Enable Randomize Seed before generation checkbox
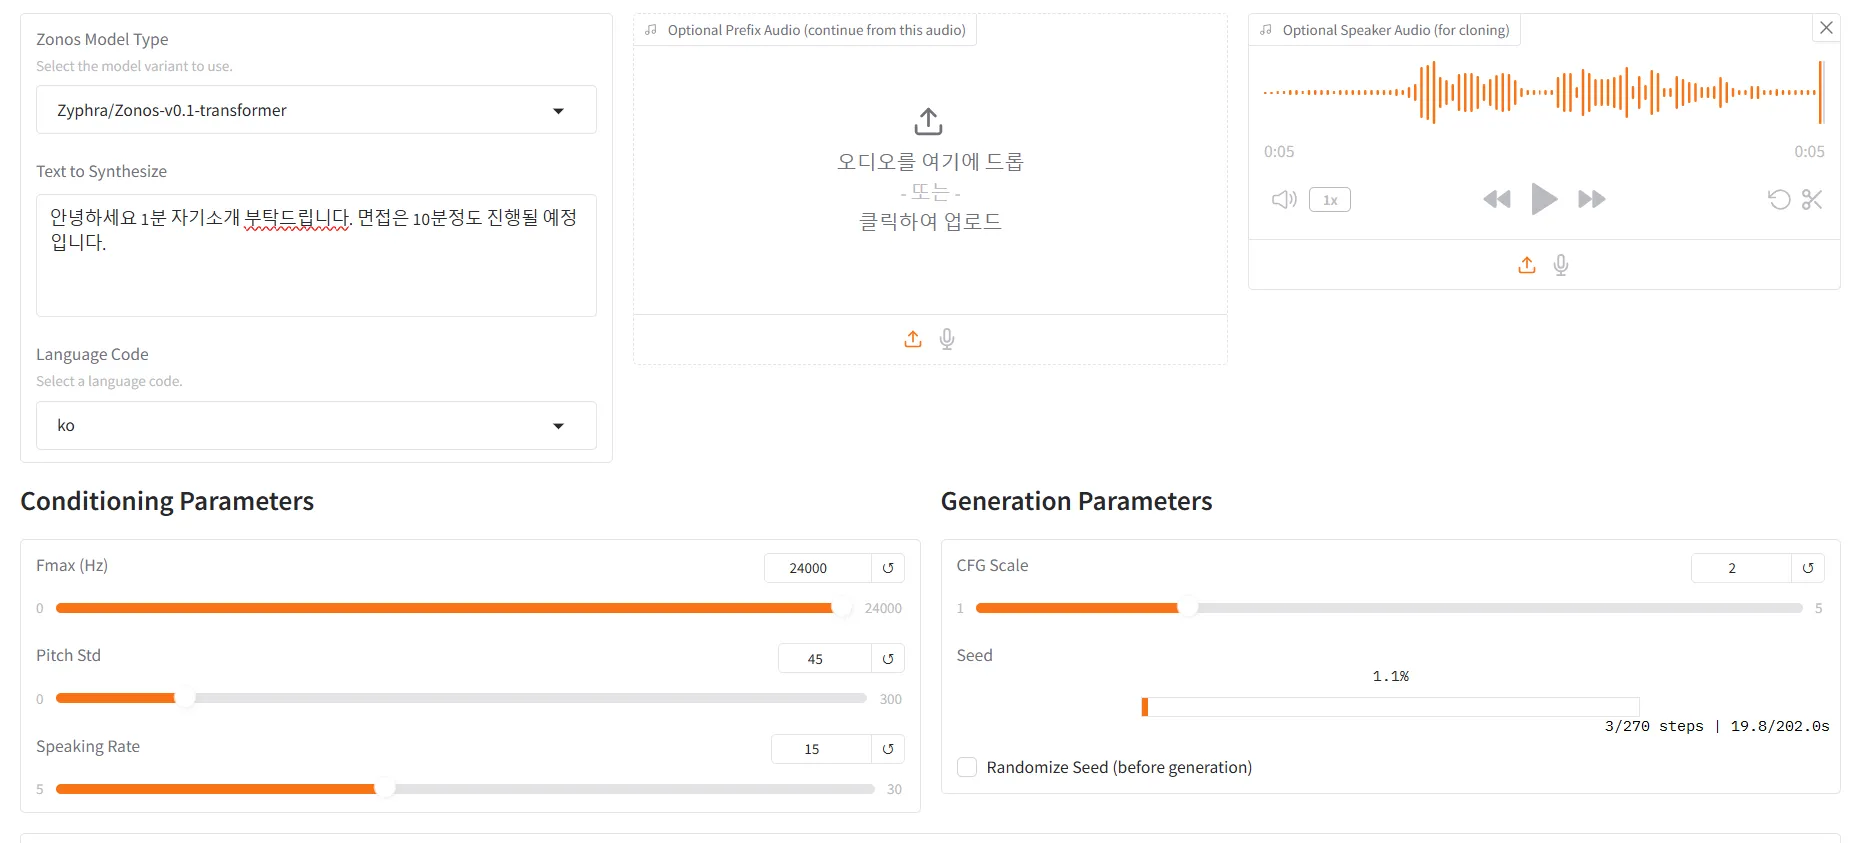This screenshot has width=1870, height=843. 967,767
